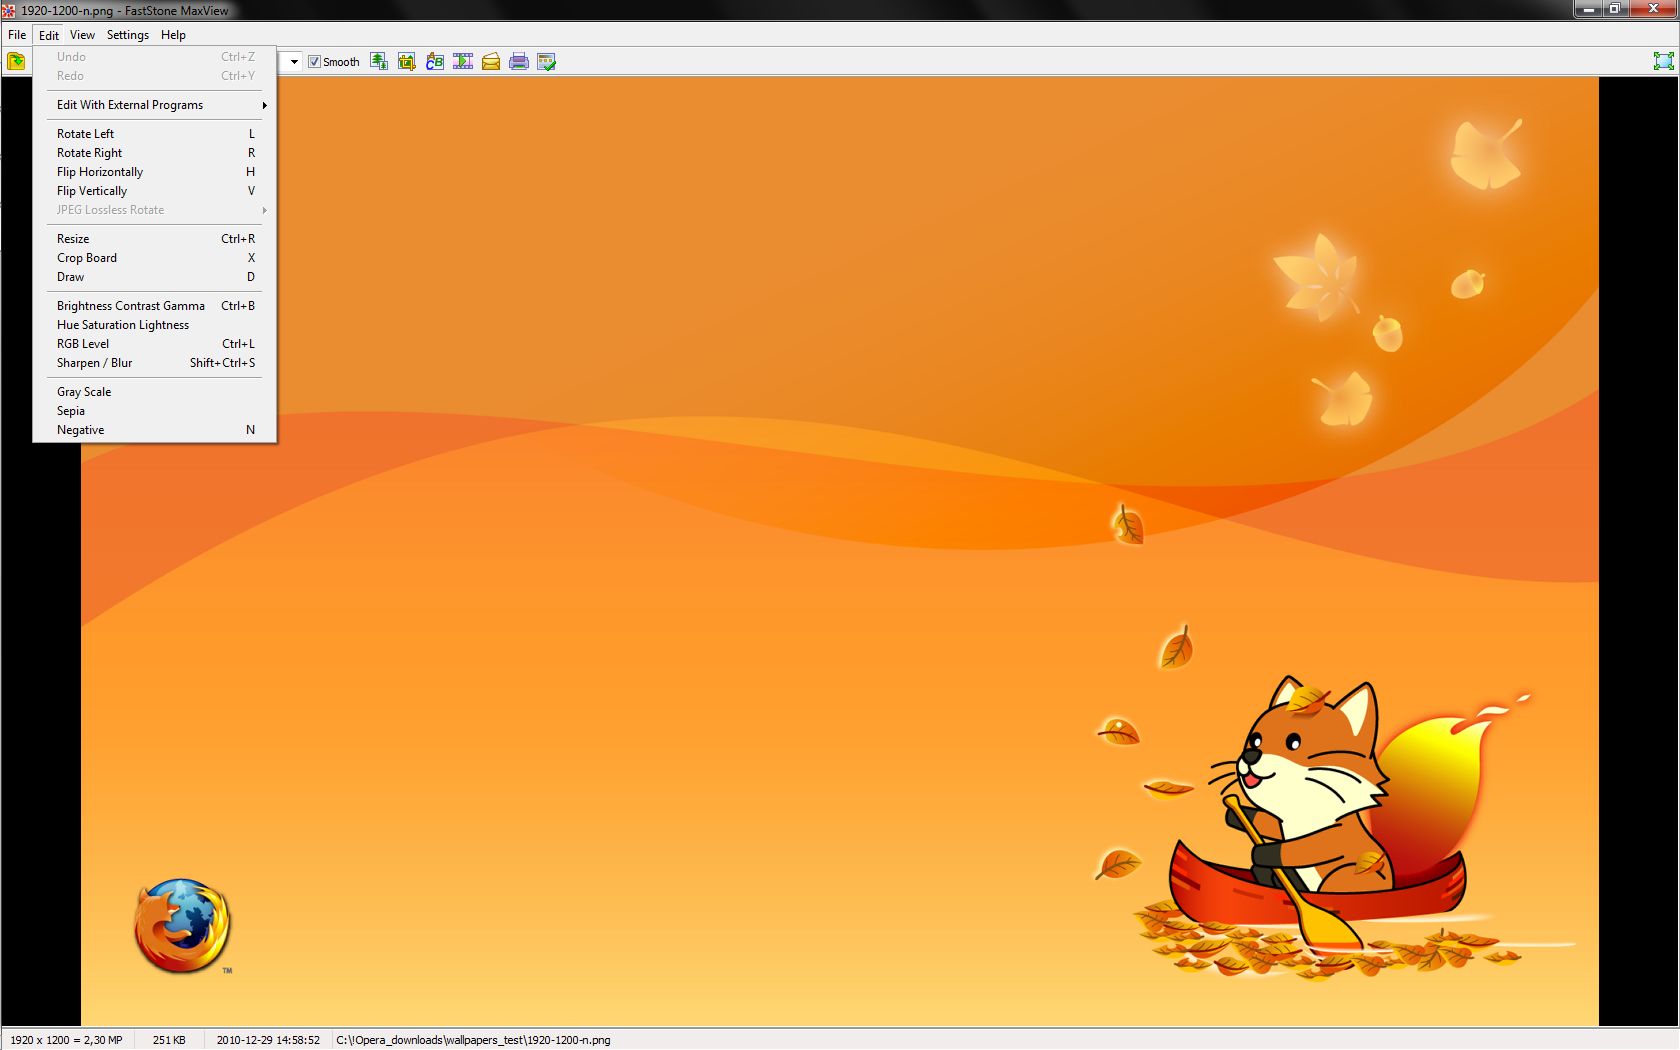Open the Crop Board menu entry
1680x1050 pixels.
154,258
